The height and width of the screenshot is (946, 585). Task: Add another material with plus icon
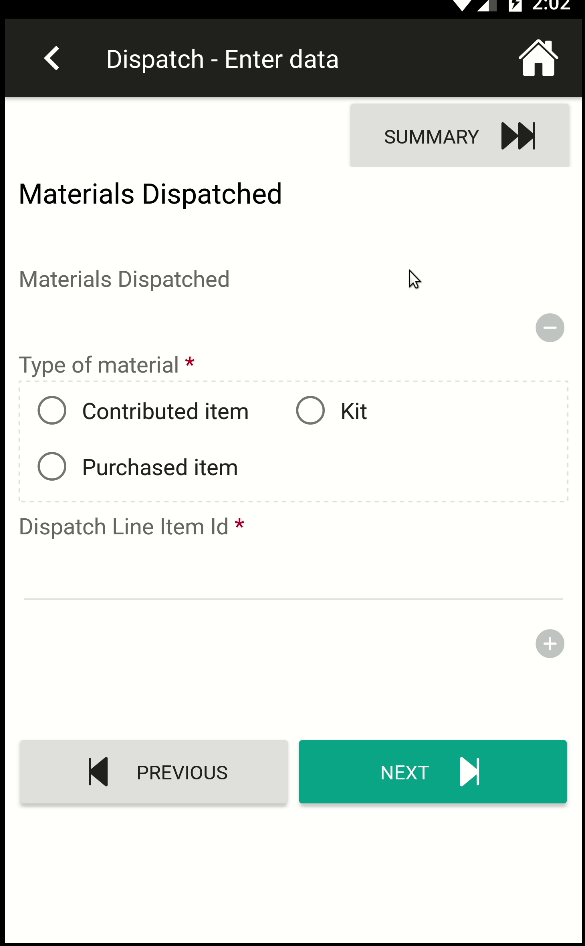pos(549,644)
